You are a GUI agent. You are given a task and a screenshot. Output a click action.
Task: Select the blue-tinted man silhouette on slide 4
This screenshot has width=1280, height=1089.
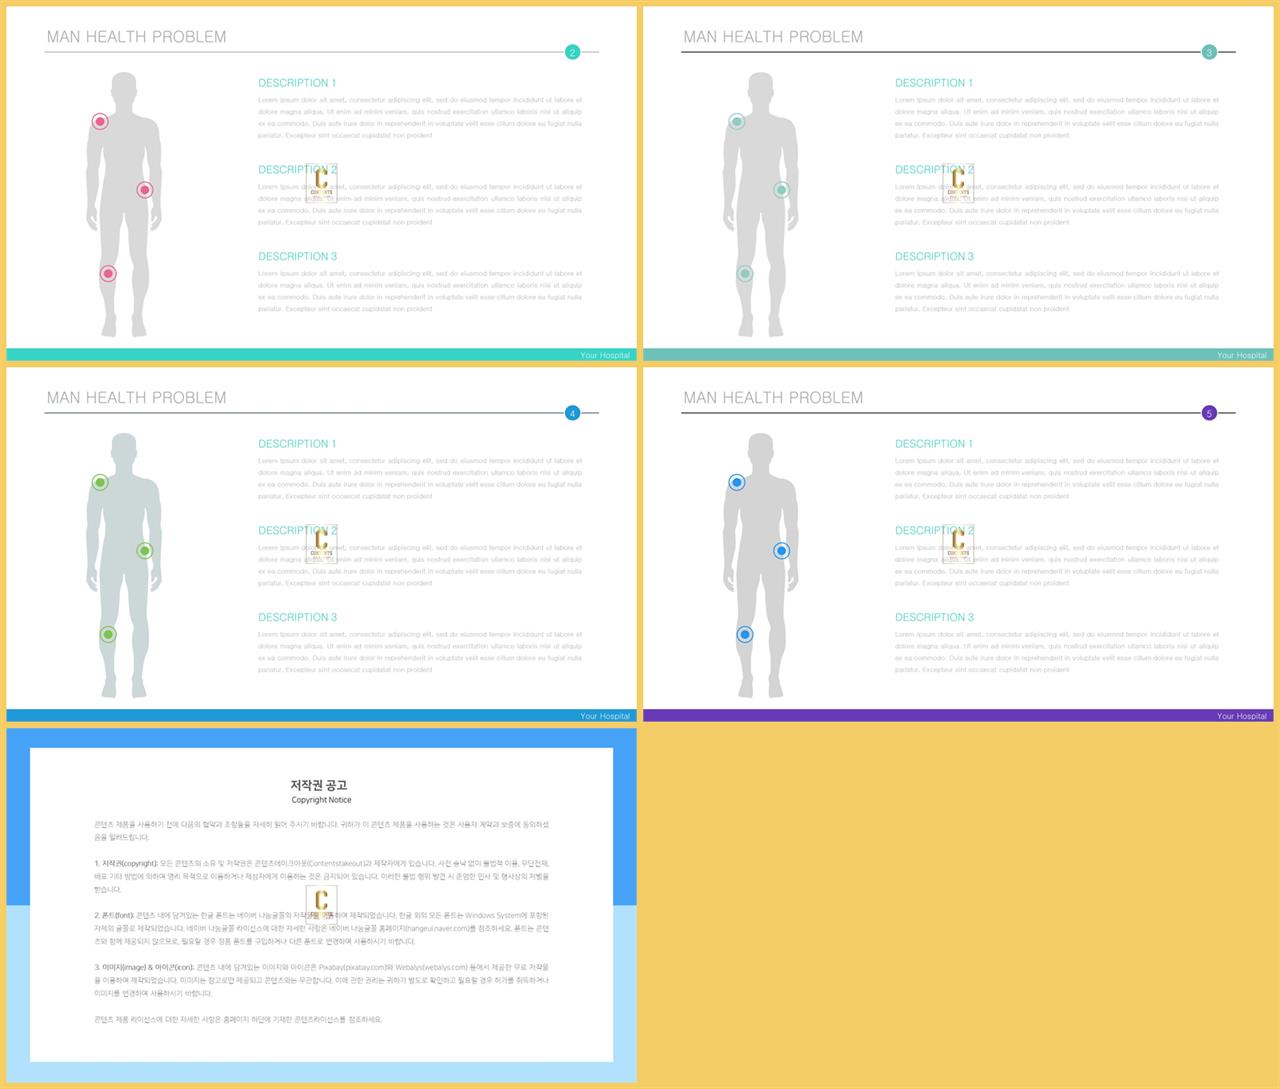[124, 565]
